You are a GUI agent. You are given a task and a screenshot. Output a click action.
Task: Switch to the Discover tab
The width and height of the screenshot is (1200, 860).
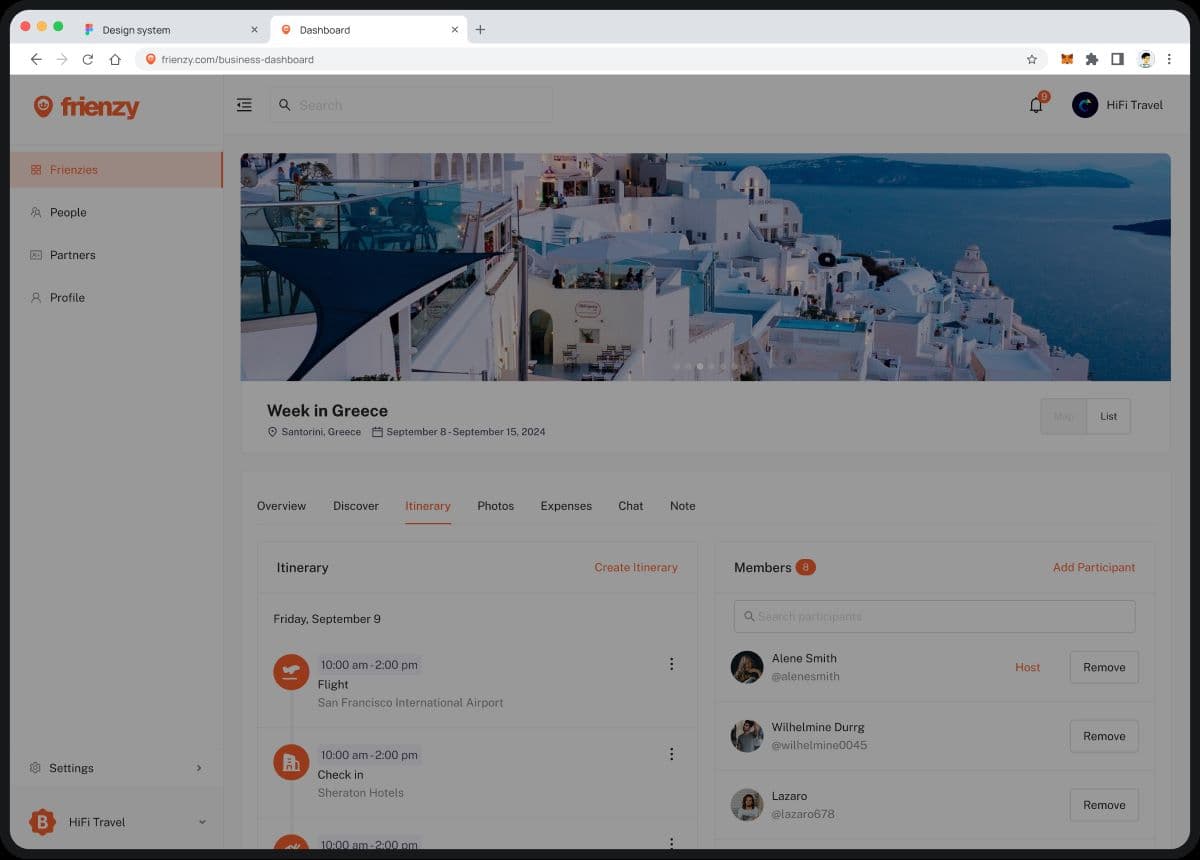coord(356,506)
